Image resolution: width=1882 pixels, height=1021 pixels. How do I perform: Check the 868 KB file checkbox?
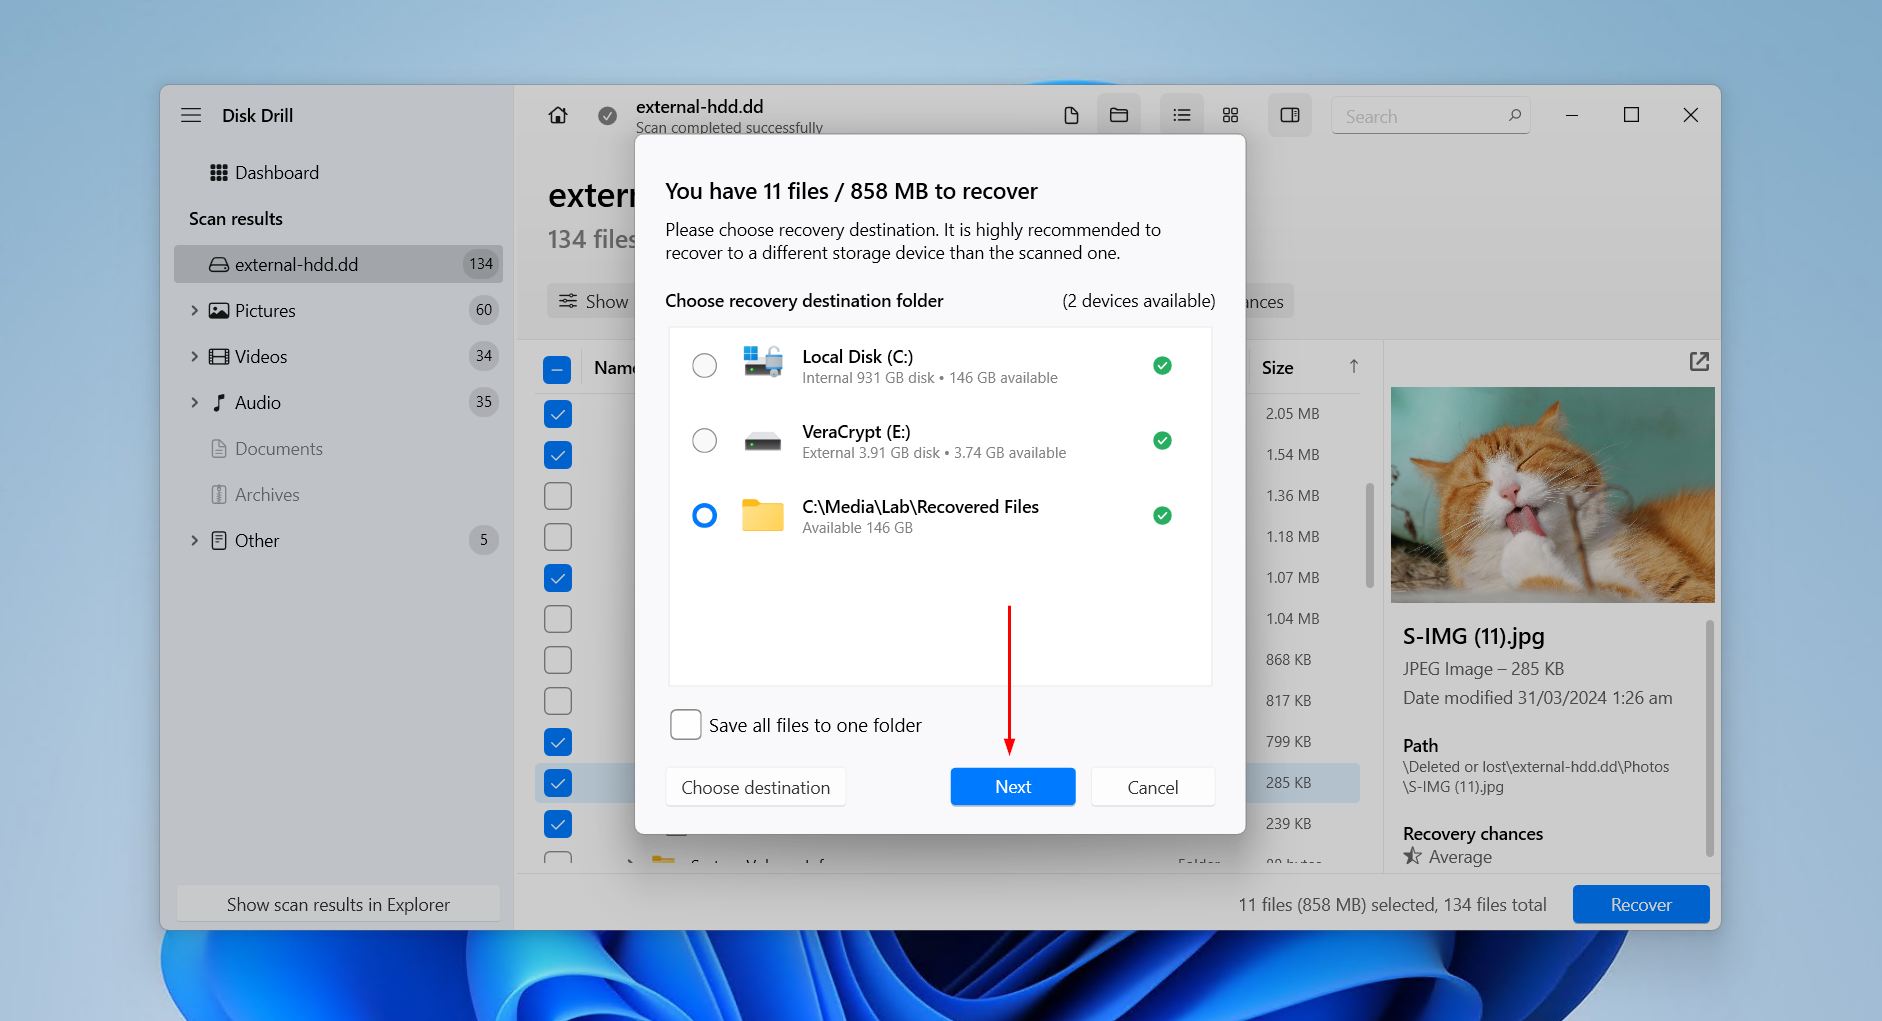[557, 660]
